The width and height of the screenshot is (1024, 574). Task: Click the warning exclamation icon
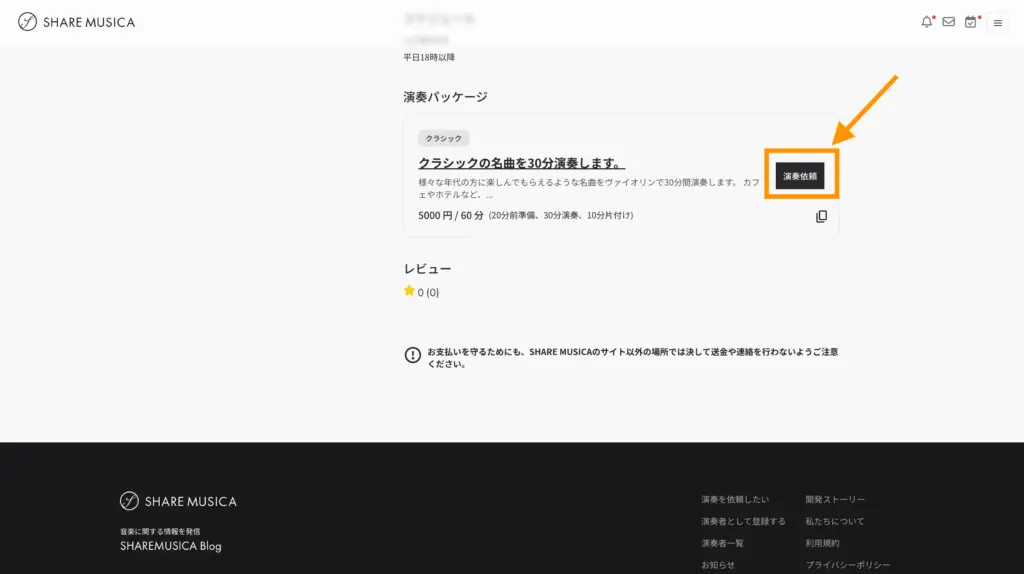click(412, 355)
